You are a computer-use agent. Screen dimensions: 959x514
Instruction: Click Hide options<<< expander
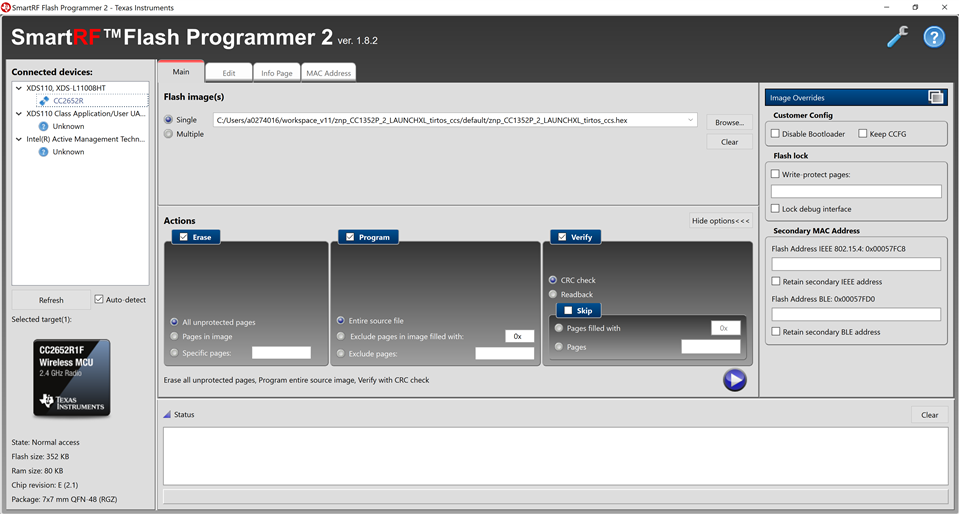point(720,221)
